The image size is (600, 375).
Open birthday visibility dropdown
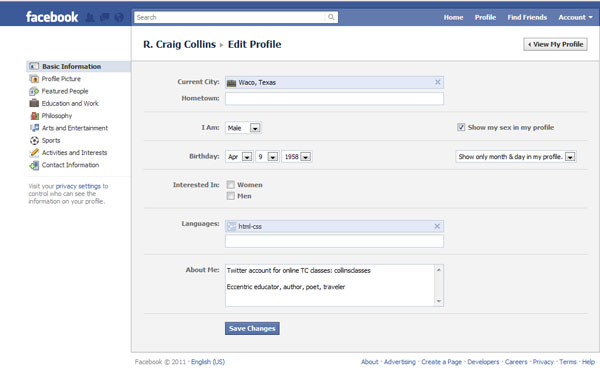coord(516,157)
